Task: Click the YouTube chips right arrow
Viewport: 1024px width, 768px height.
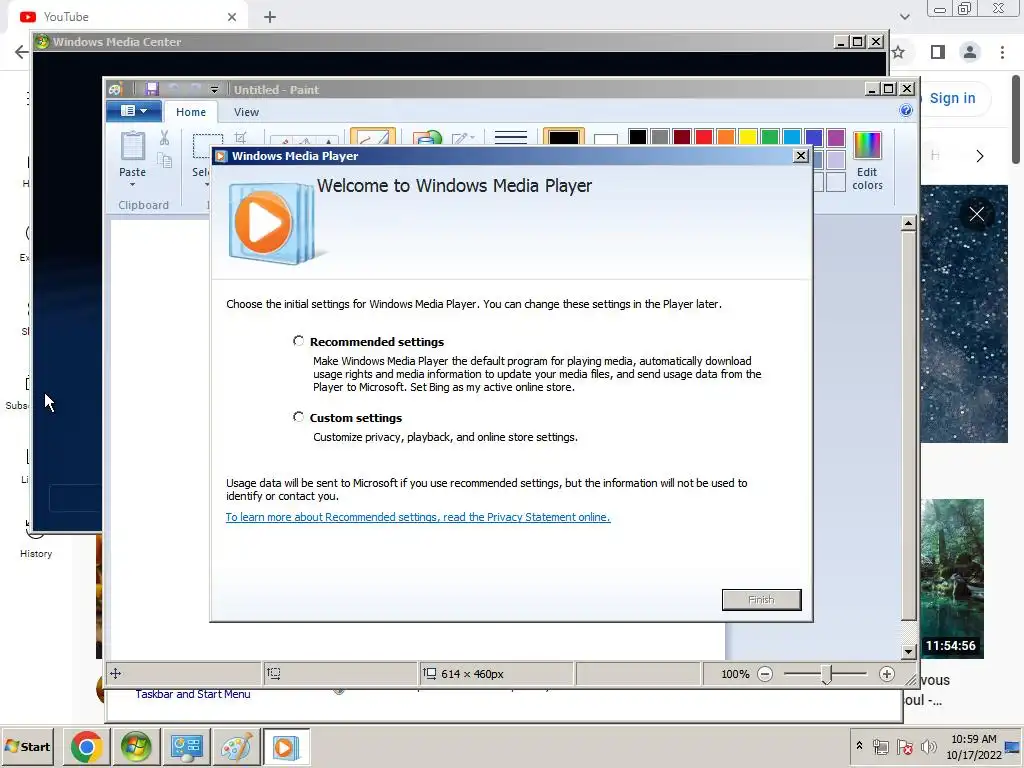Action: 979,155
